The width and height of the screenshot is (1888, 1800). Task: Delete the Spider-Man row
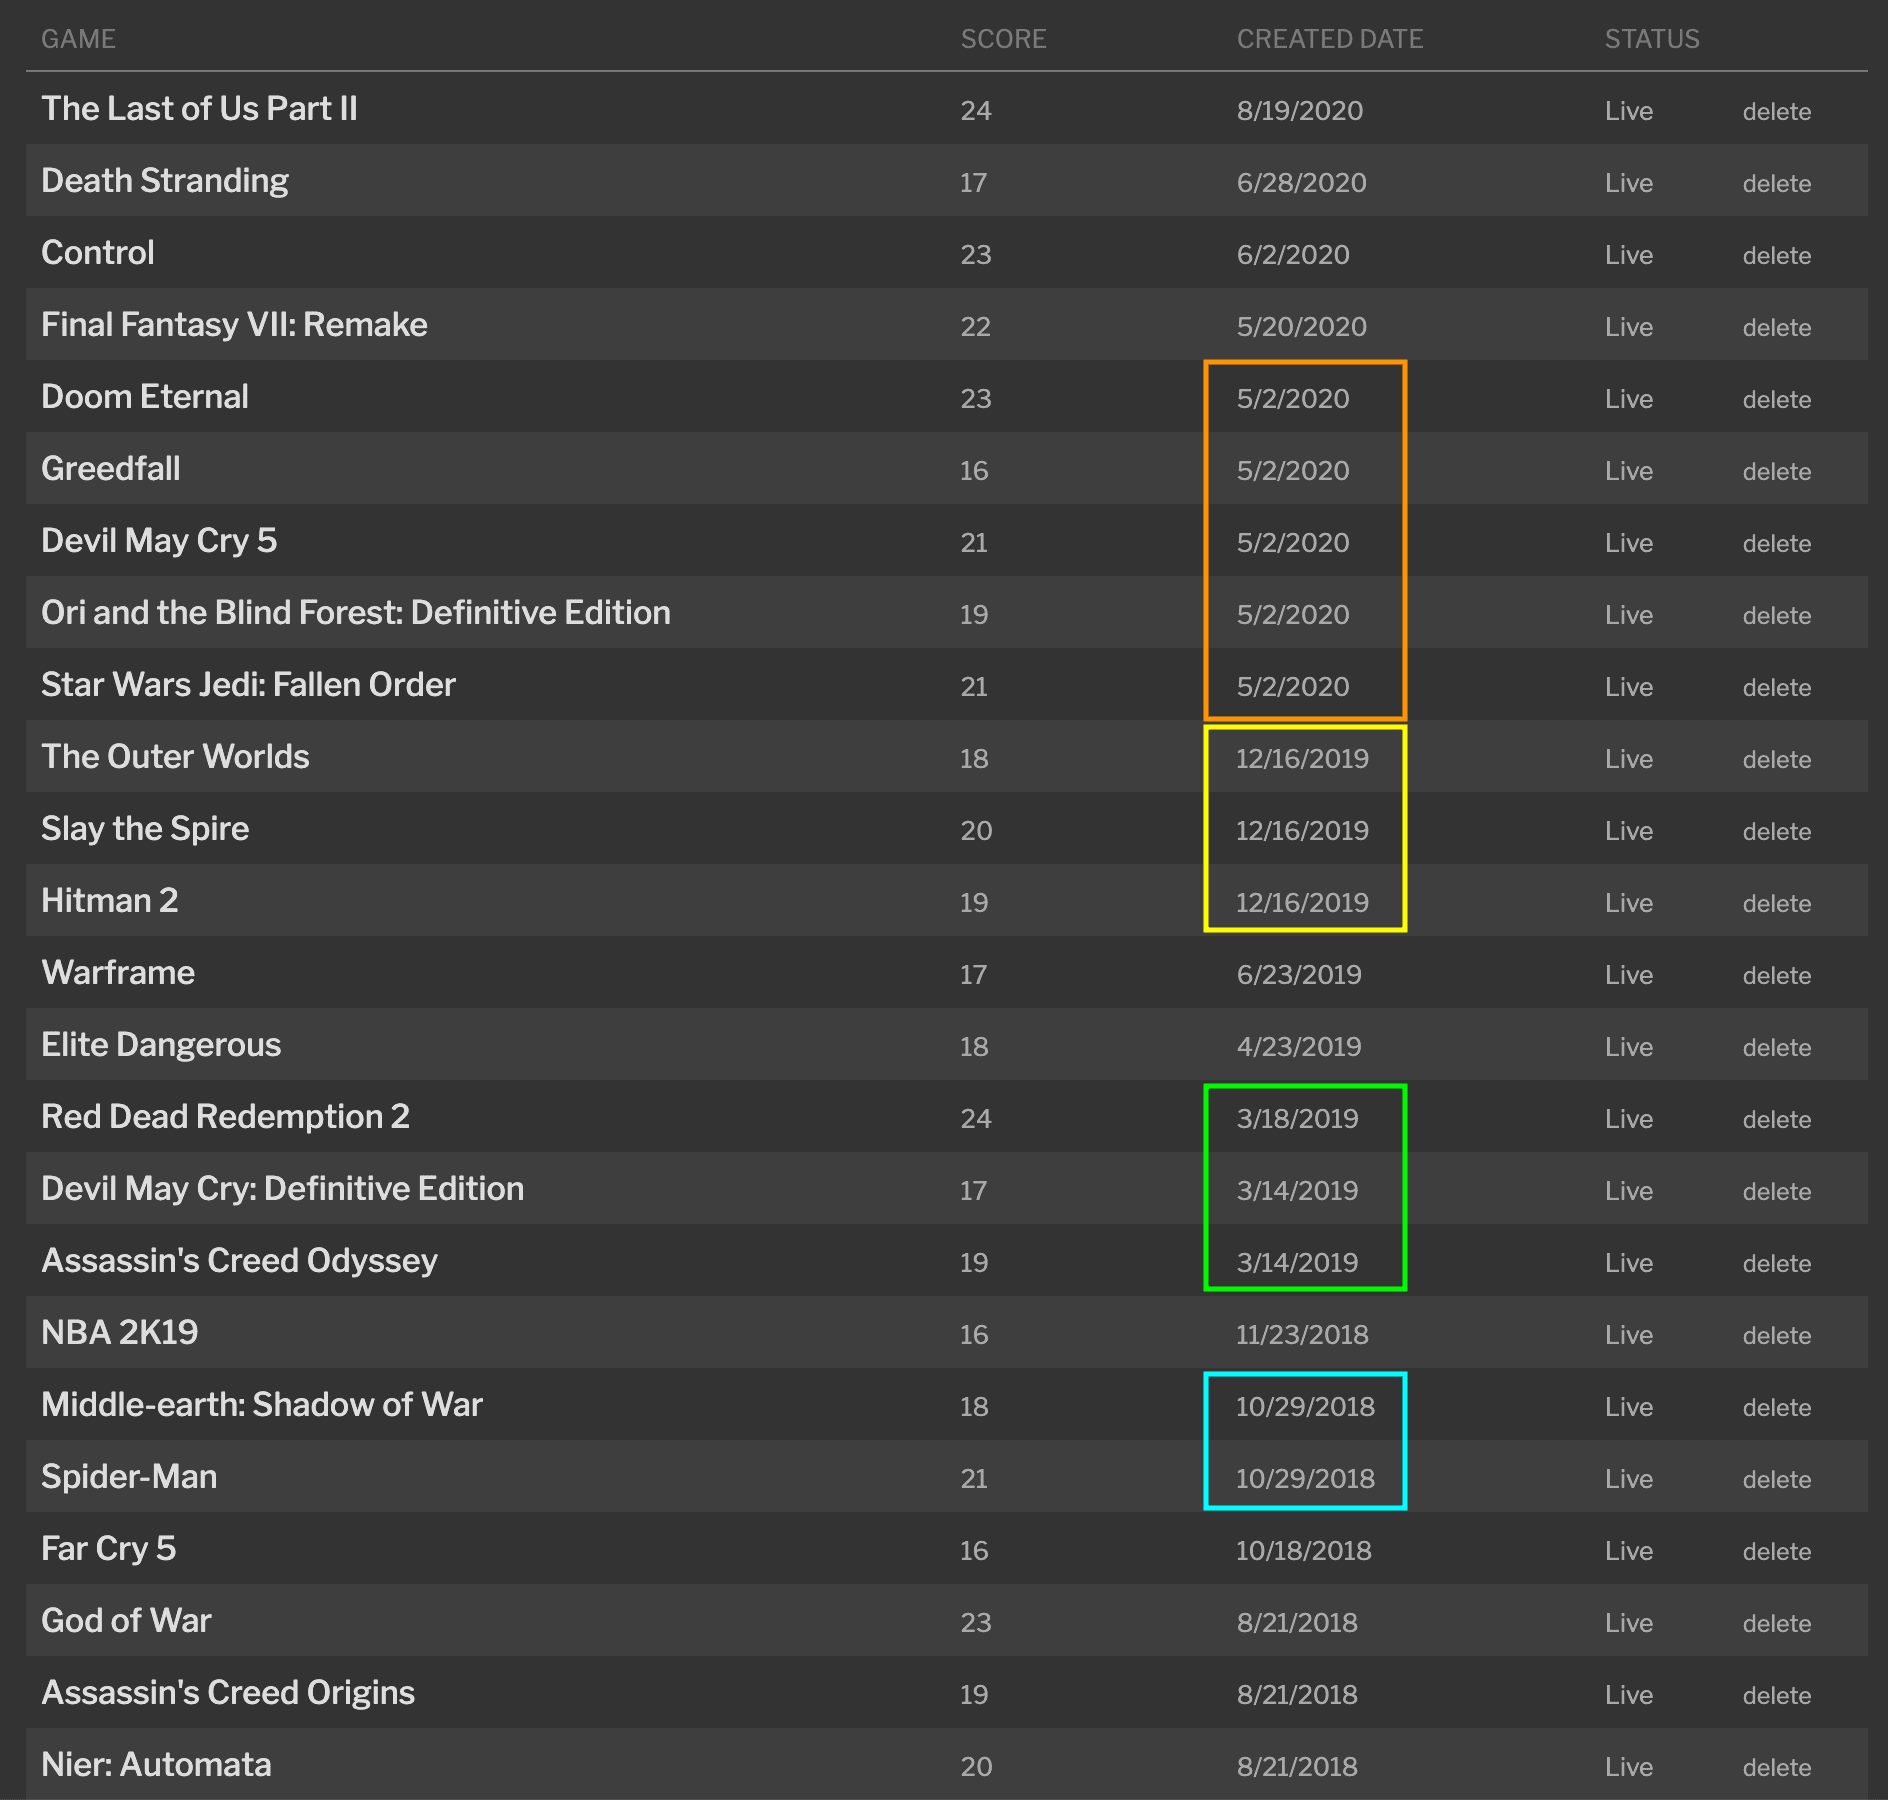click(x=1777, y=1479)
